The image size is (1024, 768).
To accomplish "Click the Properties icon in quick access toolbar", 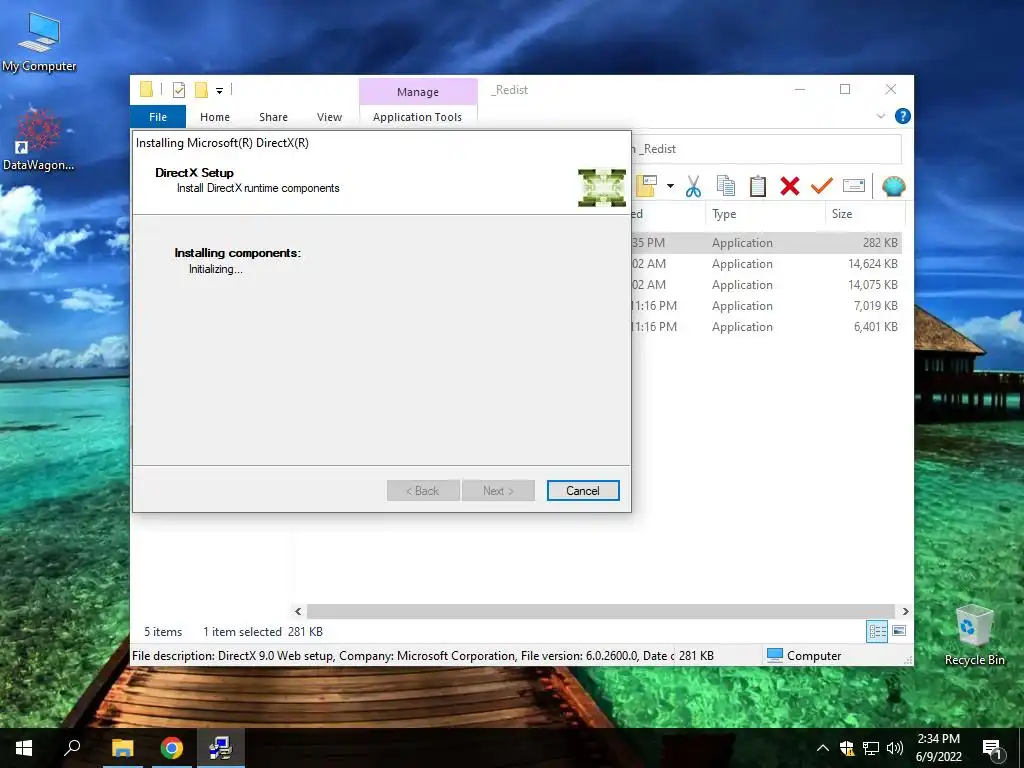I will [178, 90].
